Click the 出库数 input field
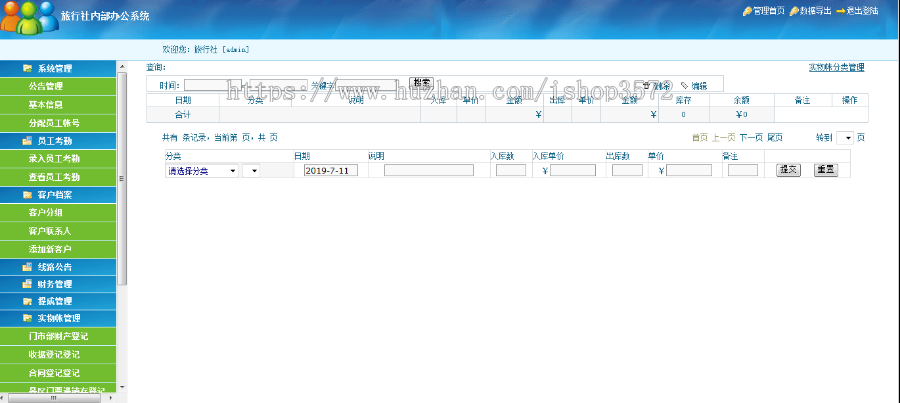Viewport: 900px width, 403px height. coord(627,170)
